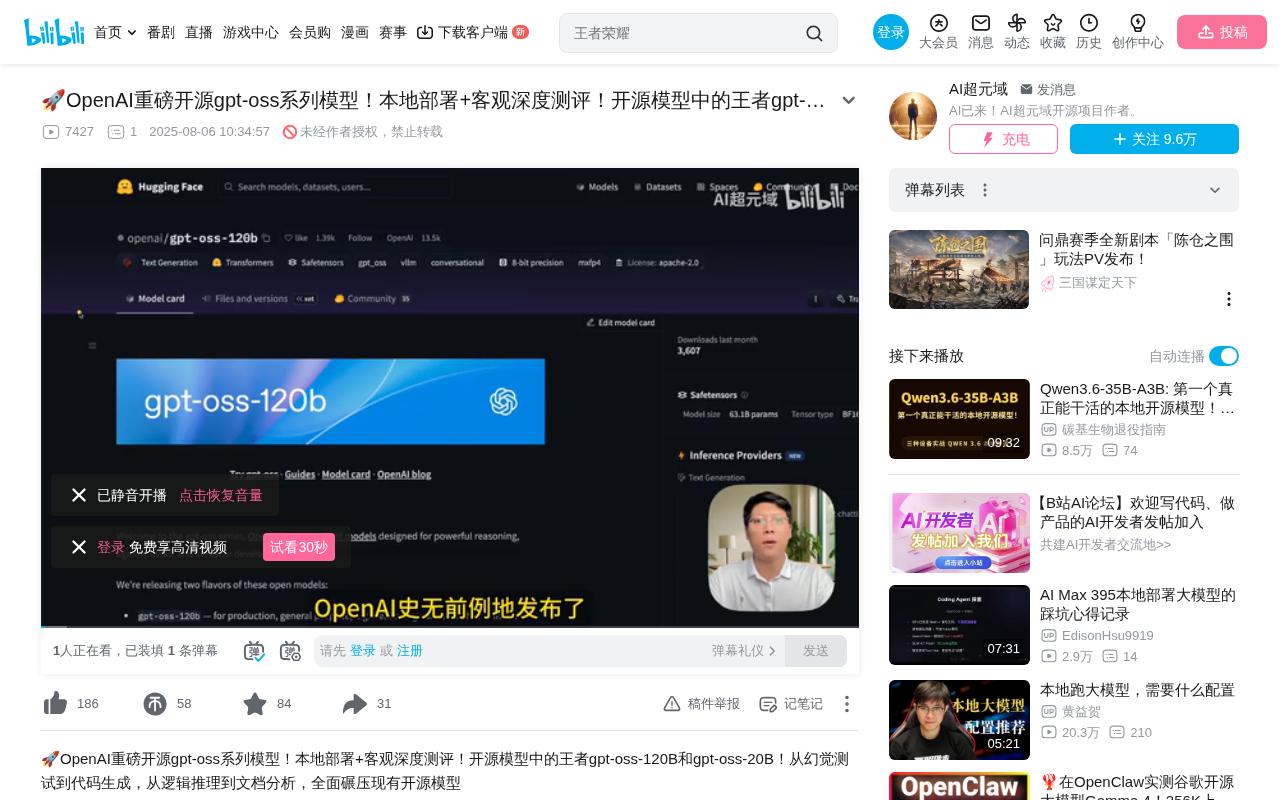Open 弹幕列表 options menu dots

click(x=985, y=190)
